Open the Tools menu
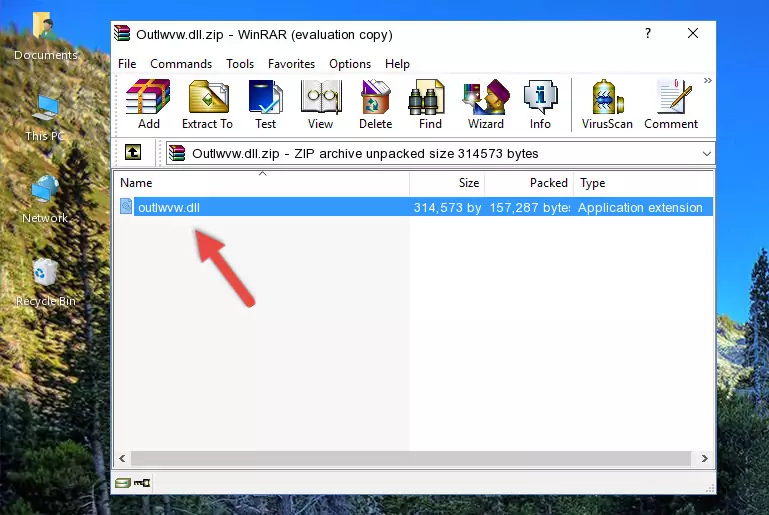Image resolution: width=769 pixels, height=515 pixels. (x=240, y=64)
